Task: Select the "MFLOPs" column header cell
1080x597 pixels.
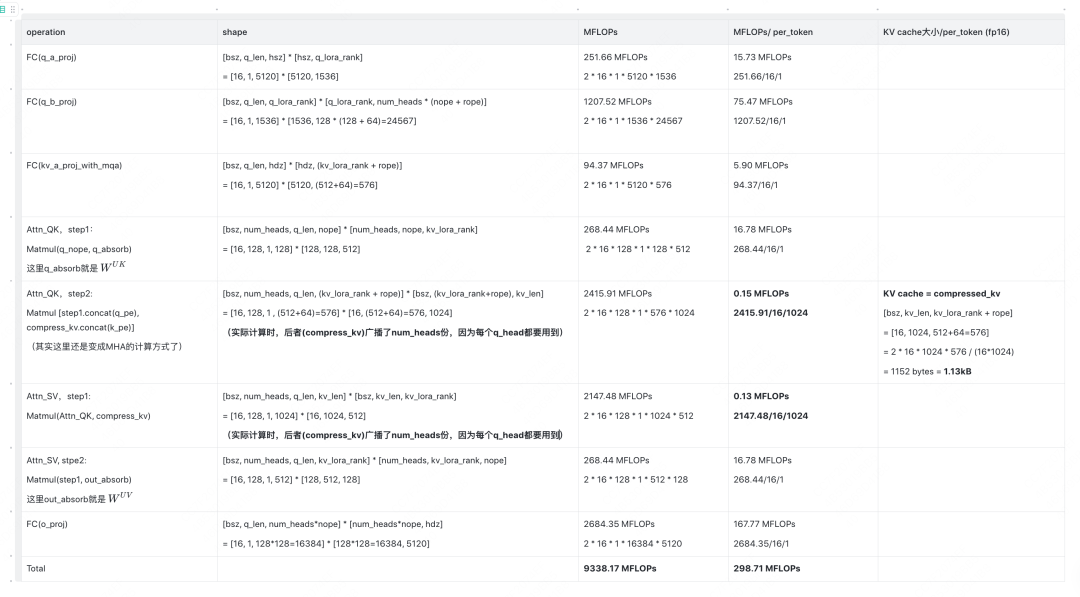Action: (x=653, y=32)
